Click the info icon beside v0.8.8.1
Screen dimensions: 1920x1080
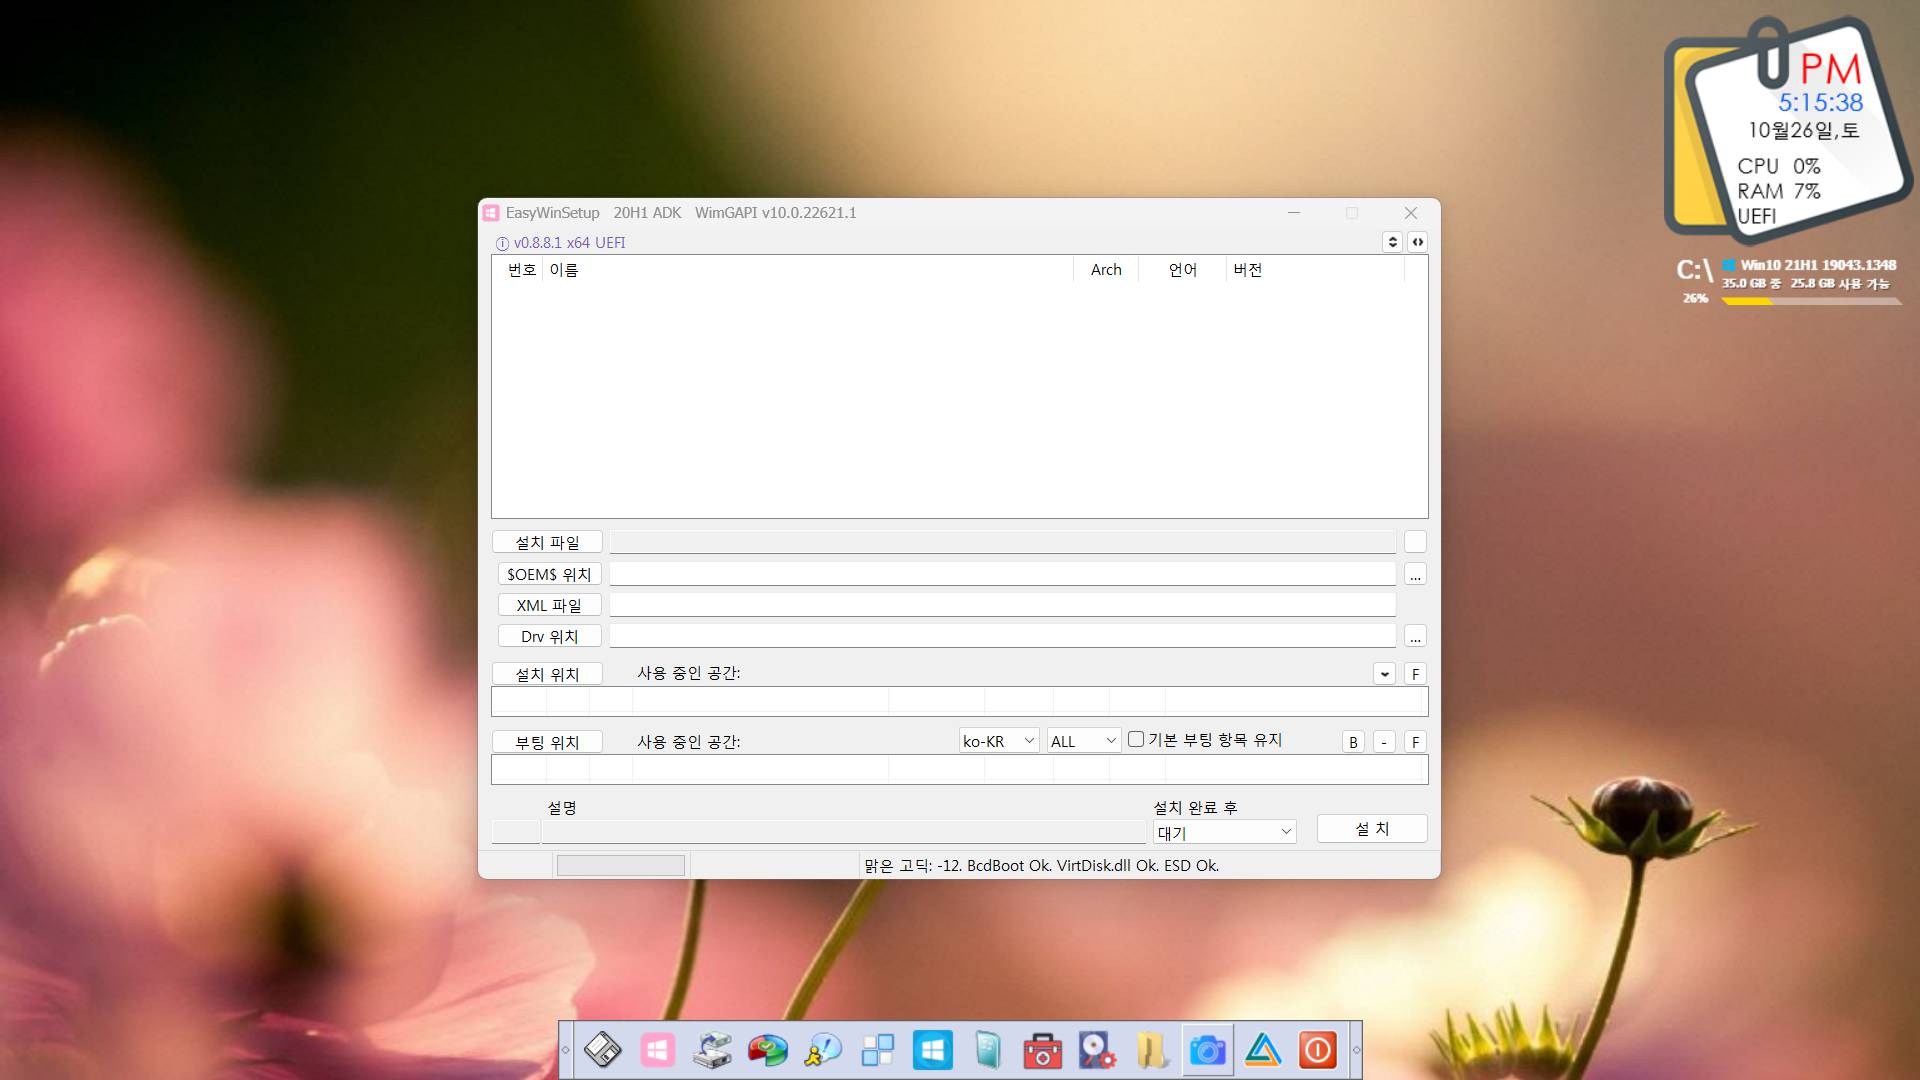pos(502,243)
